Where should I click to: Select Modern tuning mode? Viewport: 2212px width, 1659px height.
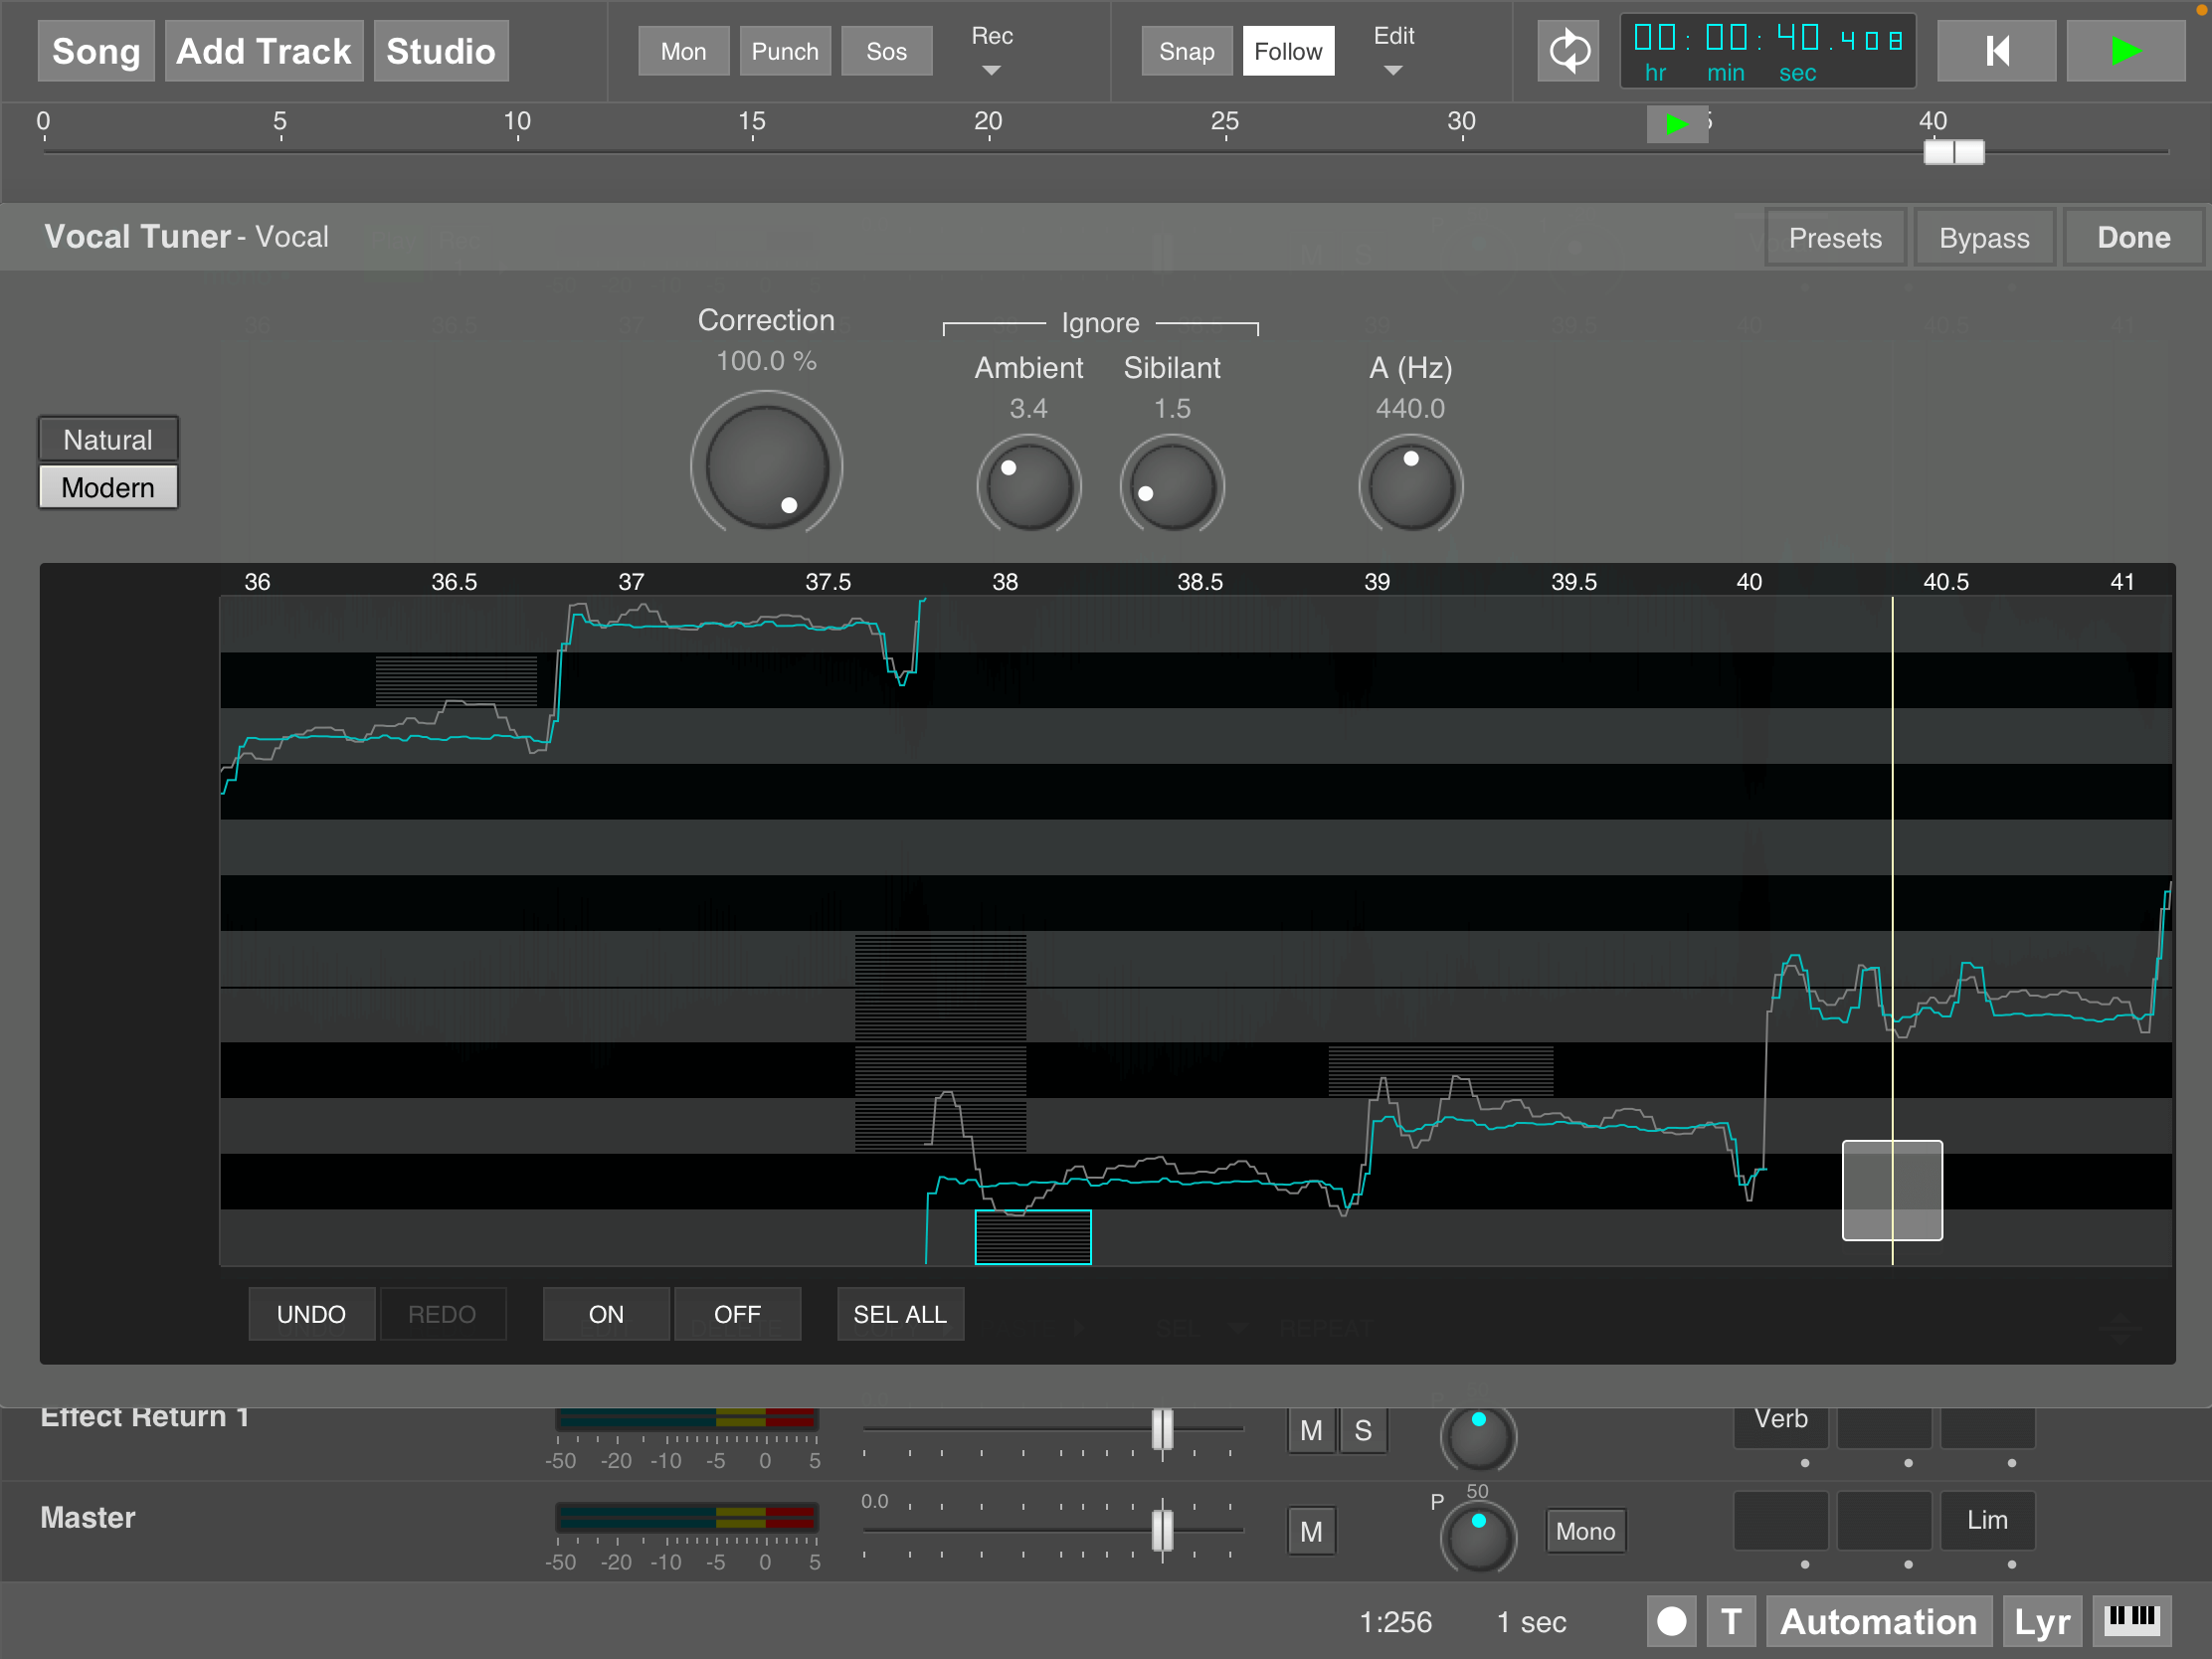[x=108, y=487]
